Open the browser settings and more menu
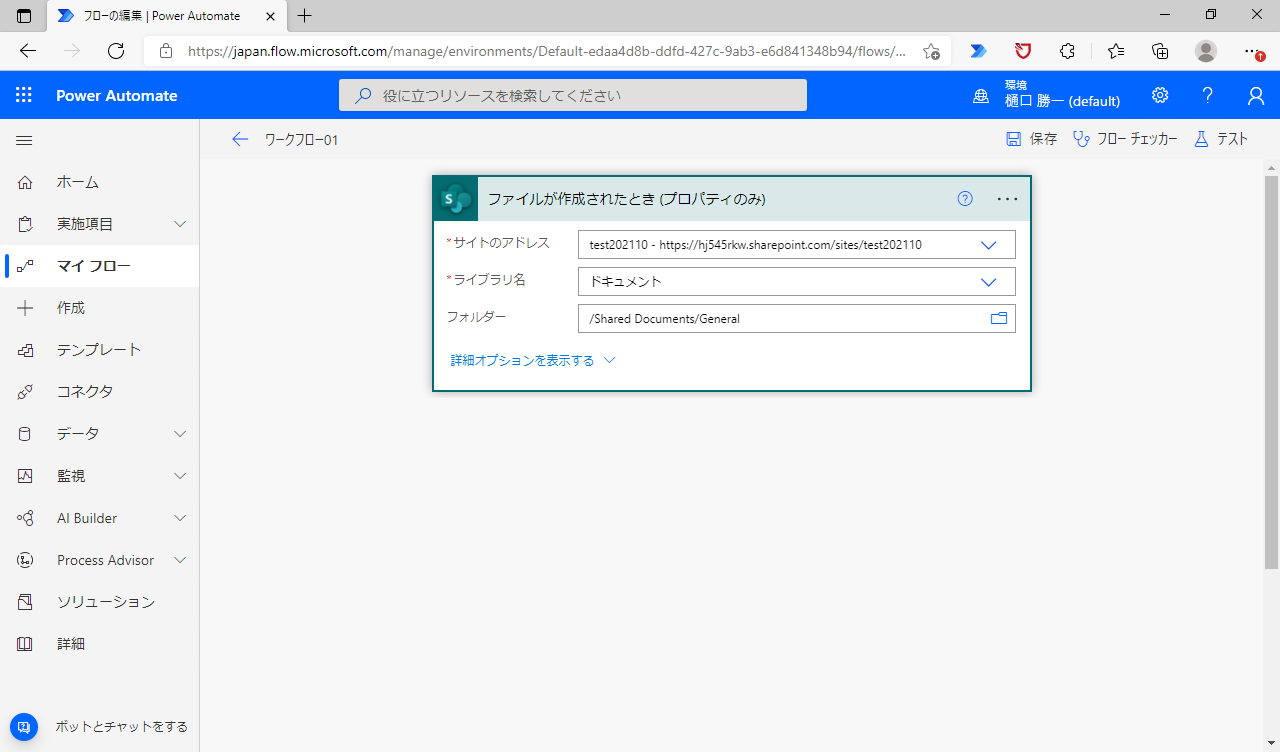1280x752 pixels. (1252, 51)
